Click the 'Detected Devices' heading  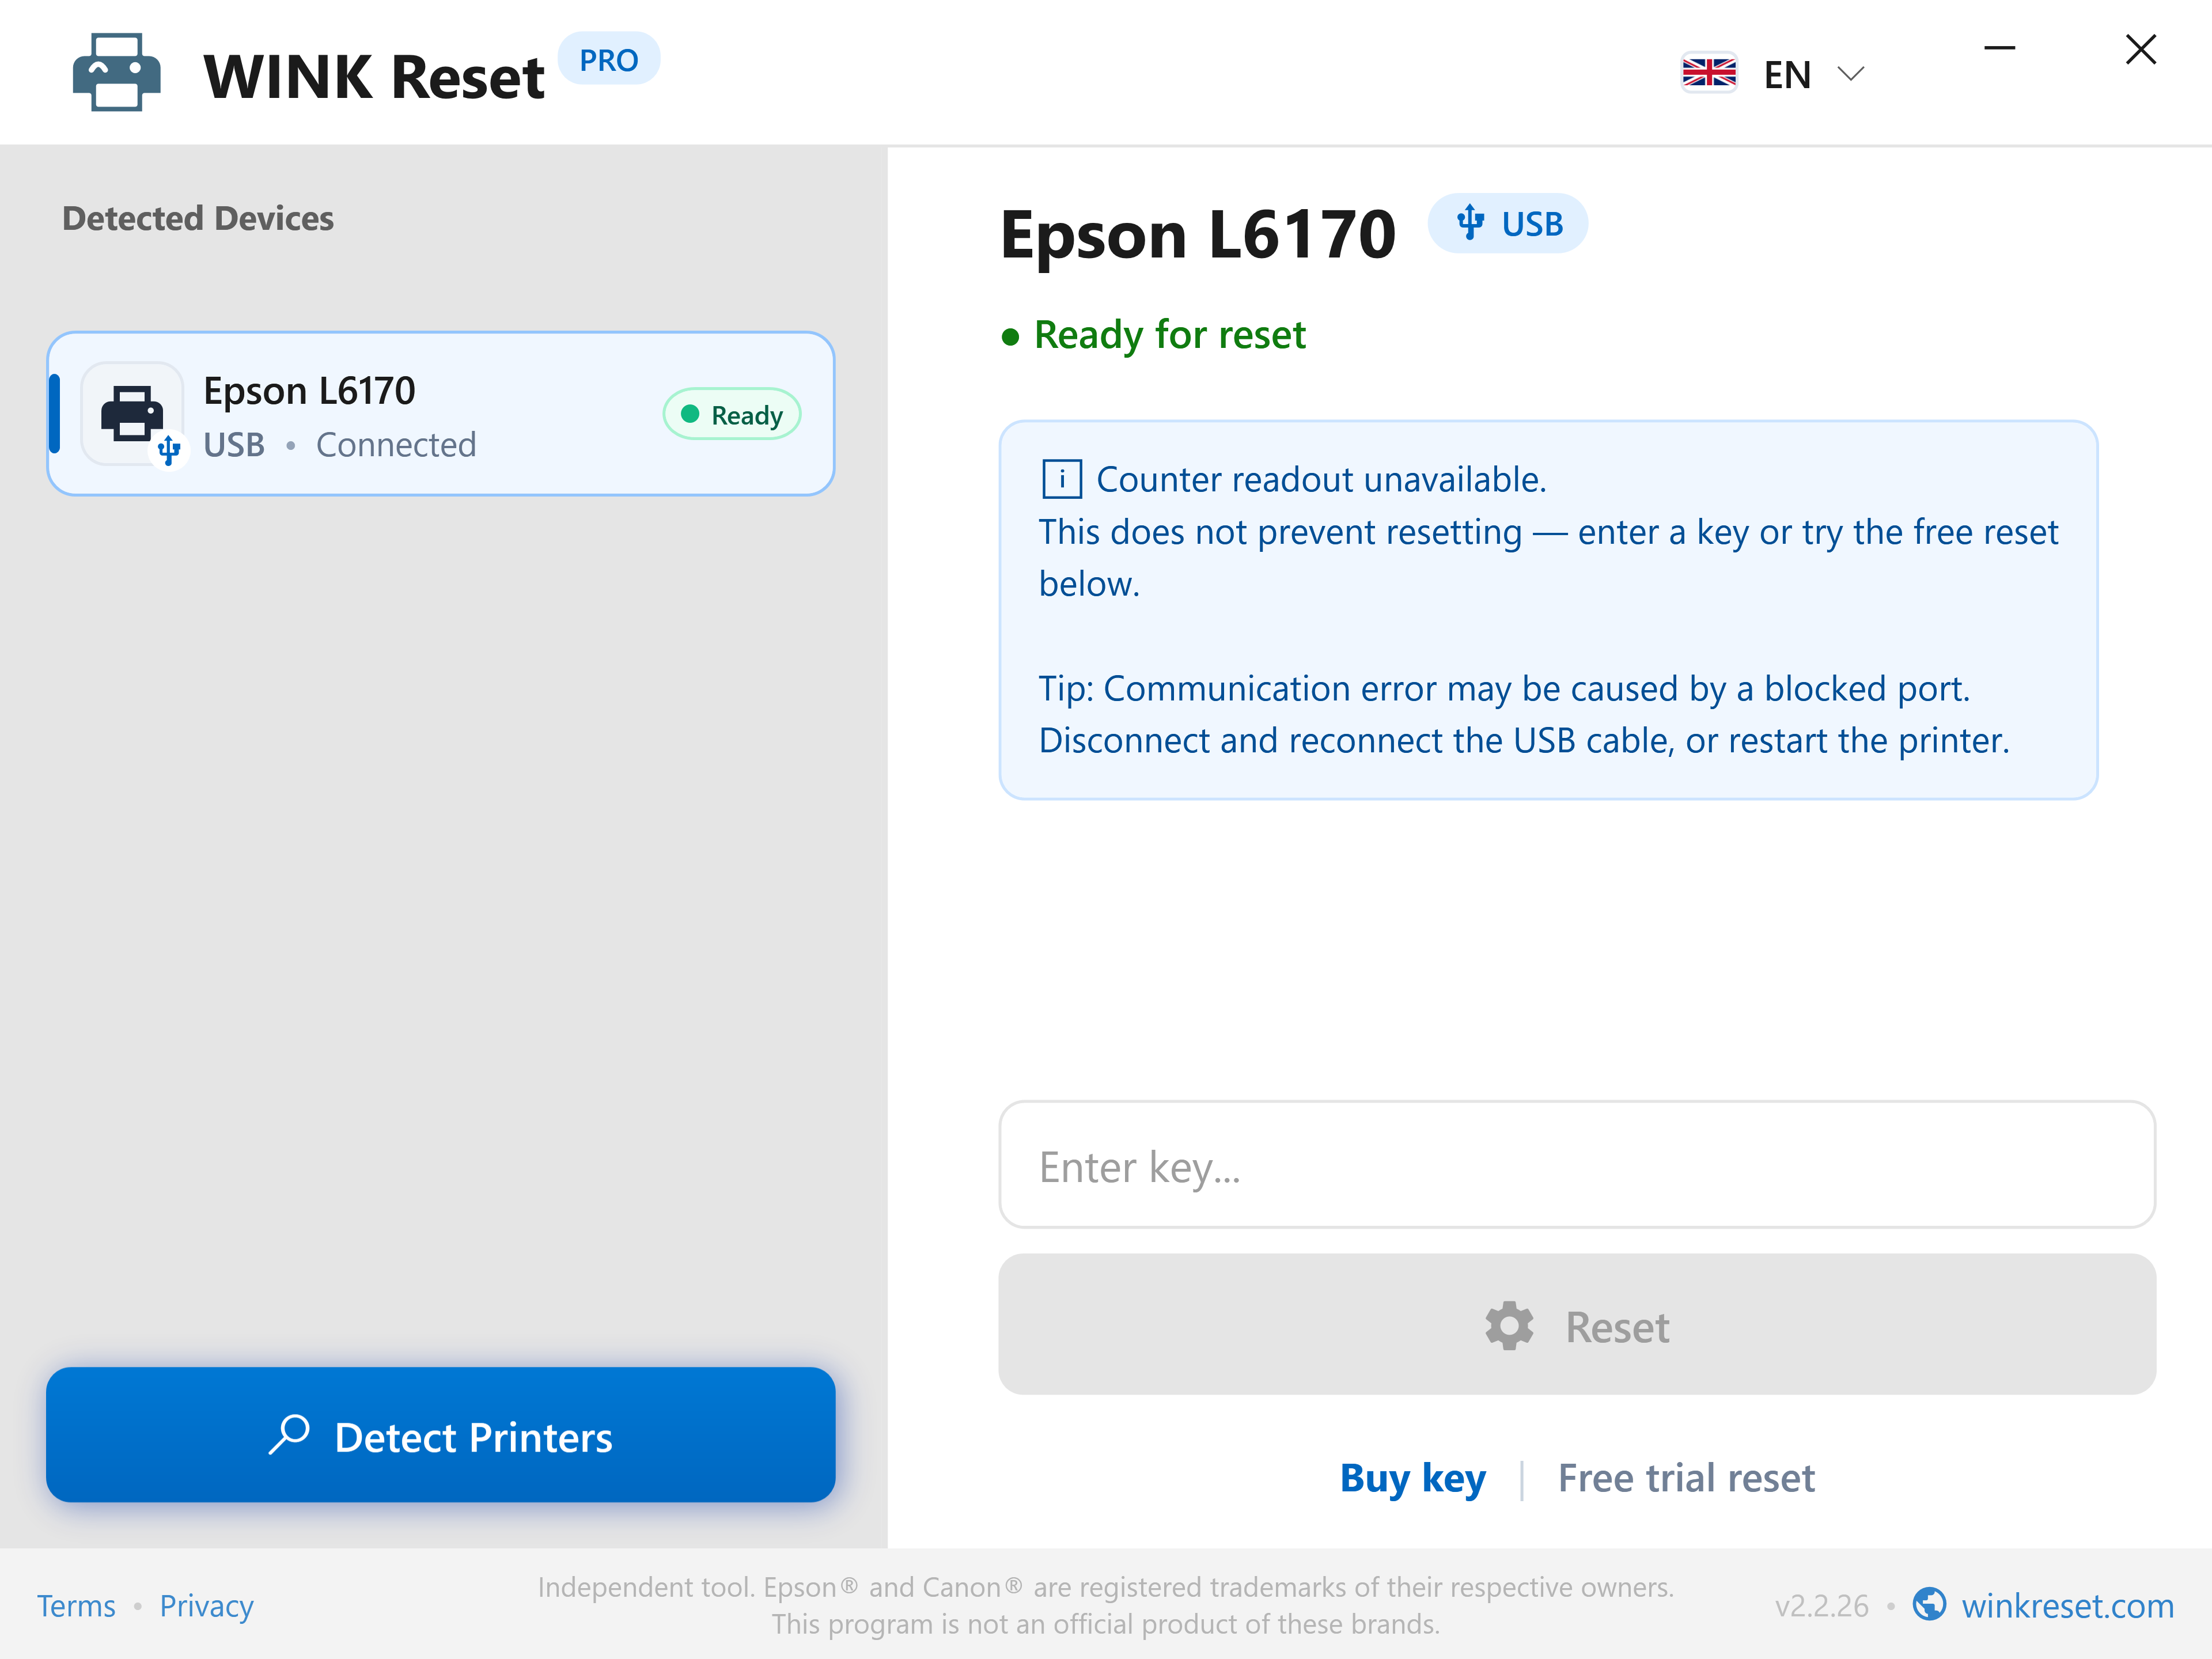pyautogui.click(x=198, y=218)
